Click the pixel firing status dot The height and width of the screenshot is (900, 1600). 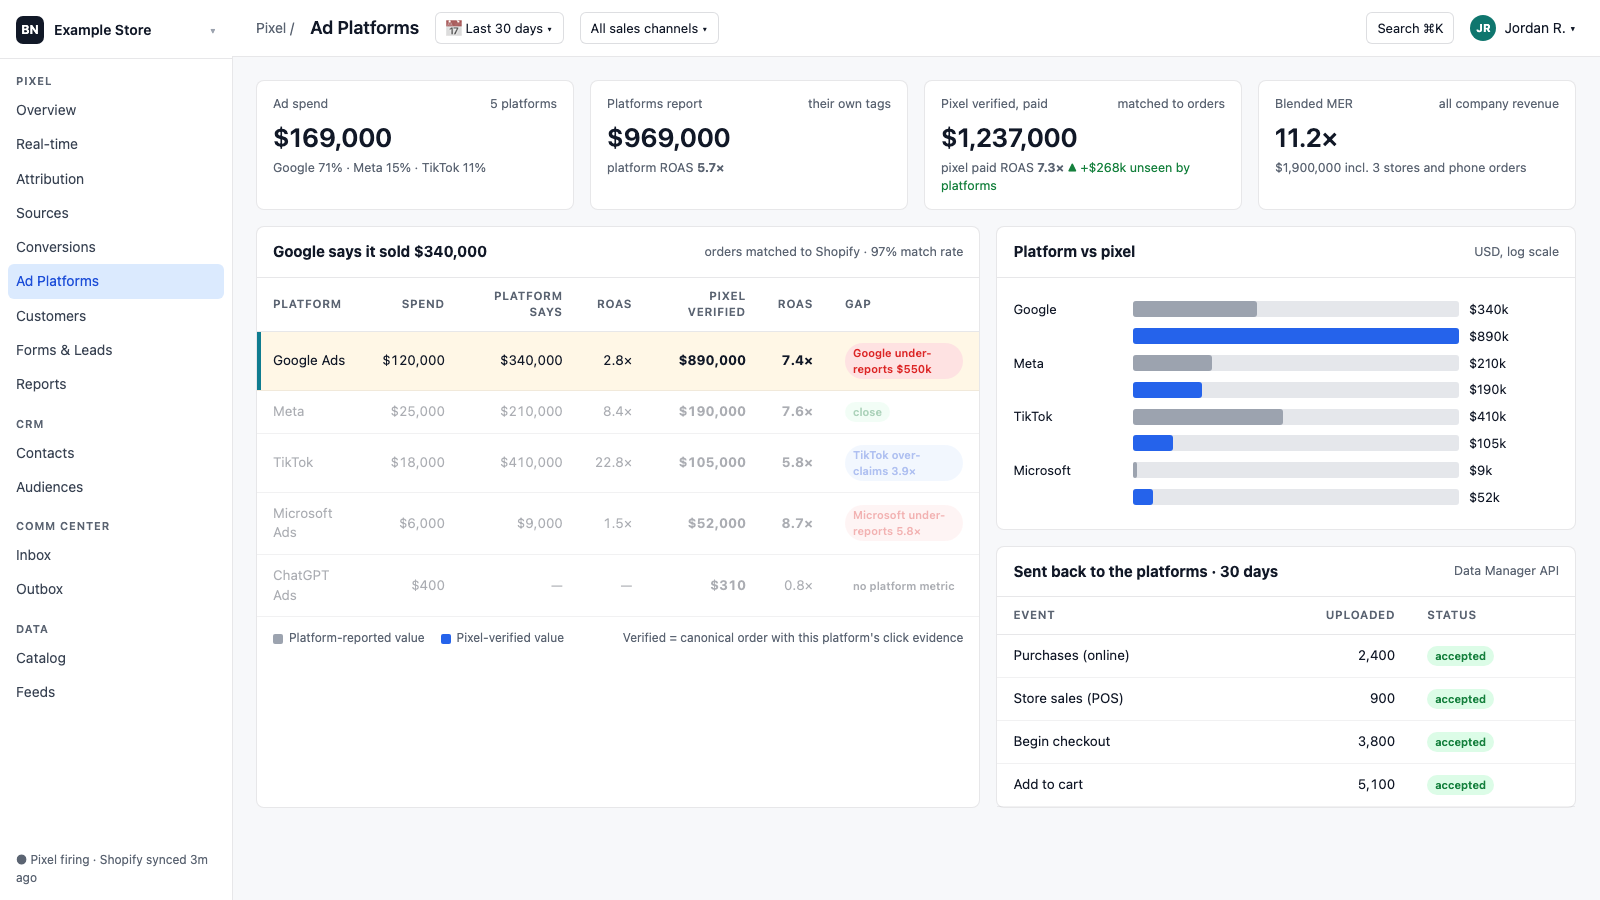21,860
